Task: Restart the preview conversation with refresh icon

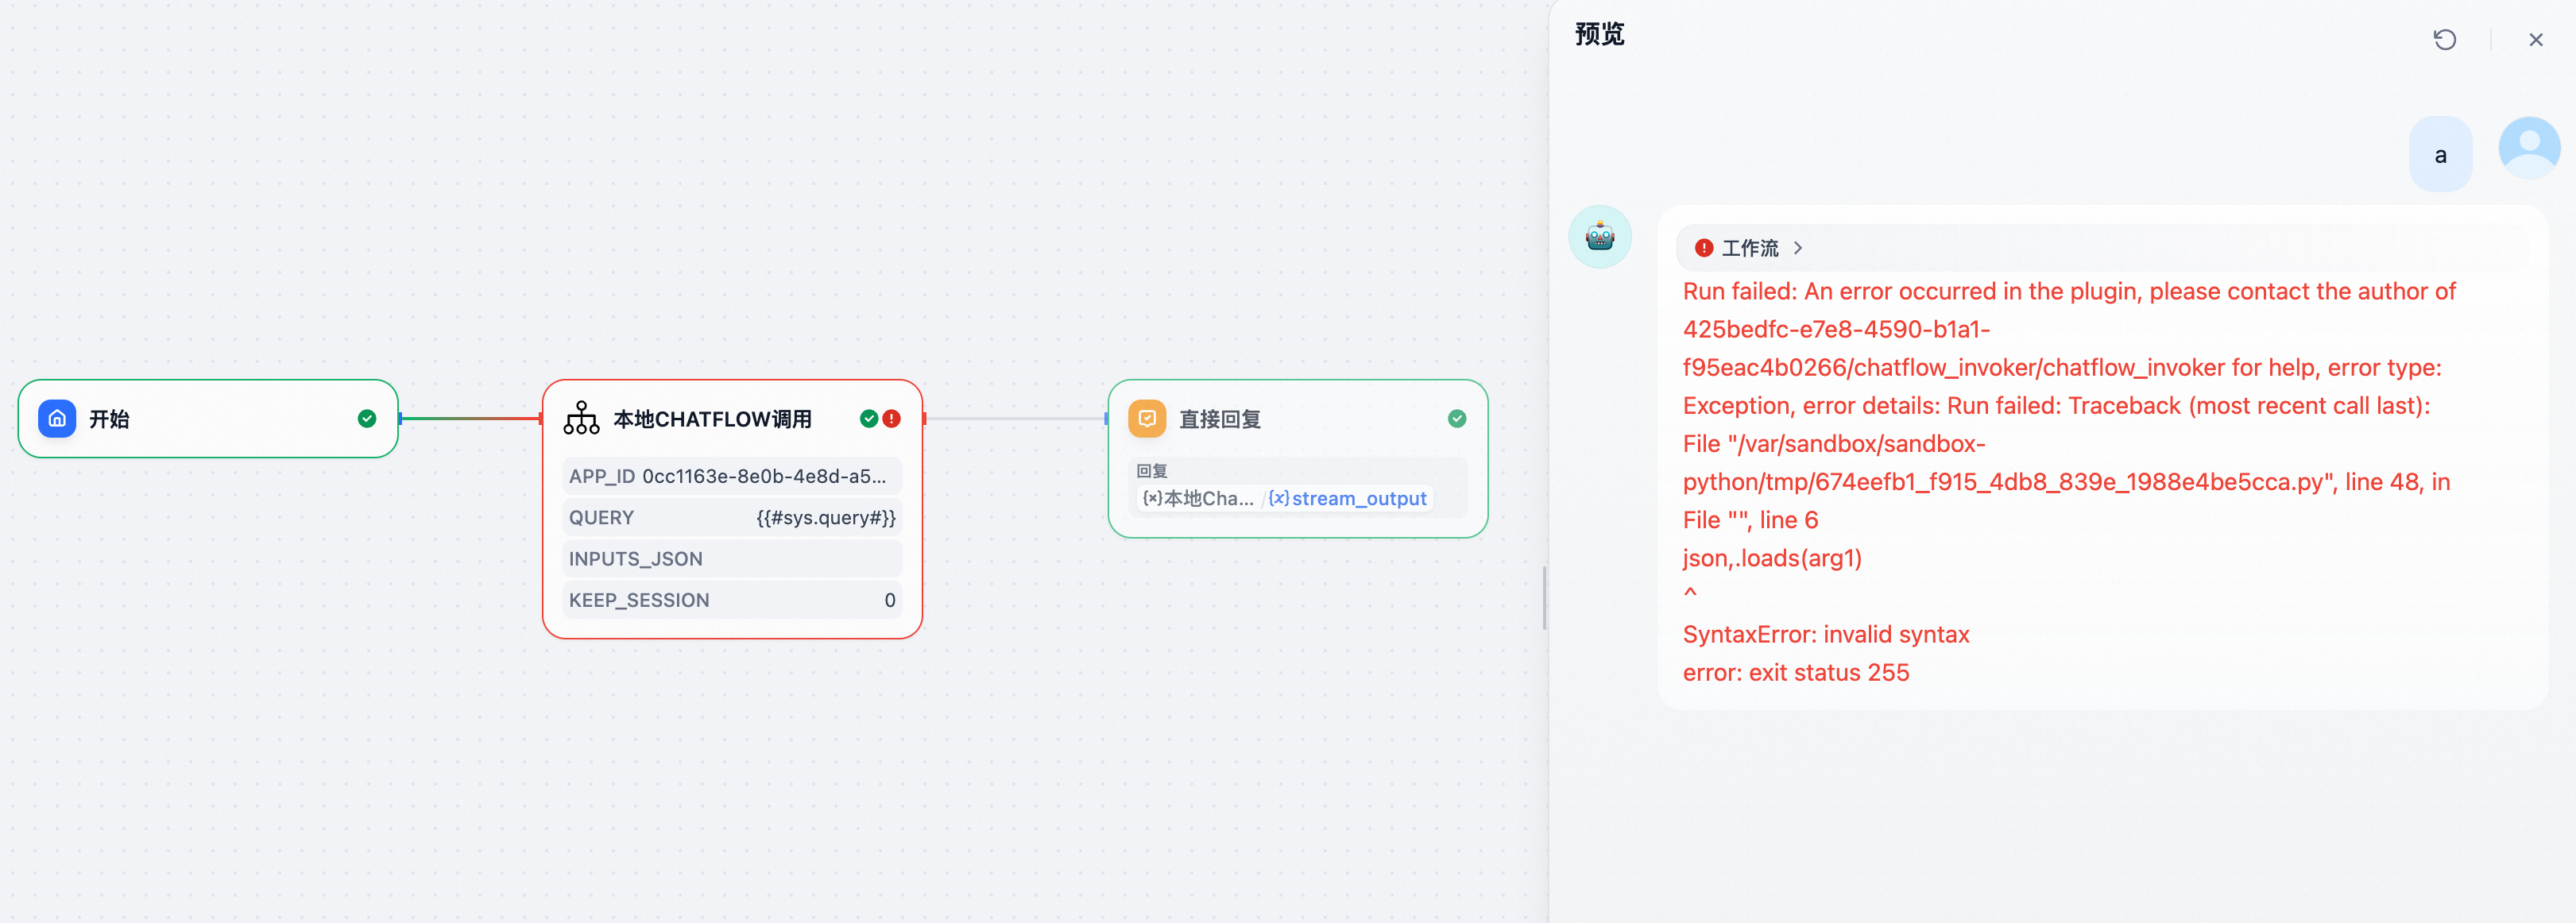Action: pos(2444,39)
